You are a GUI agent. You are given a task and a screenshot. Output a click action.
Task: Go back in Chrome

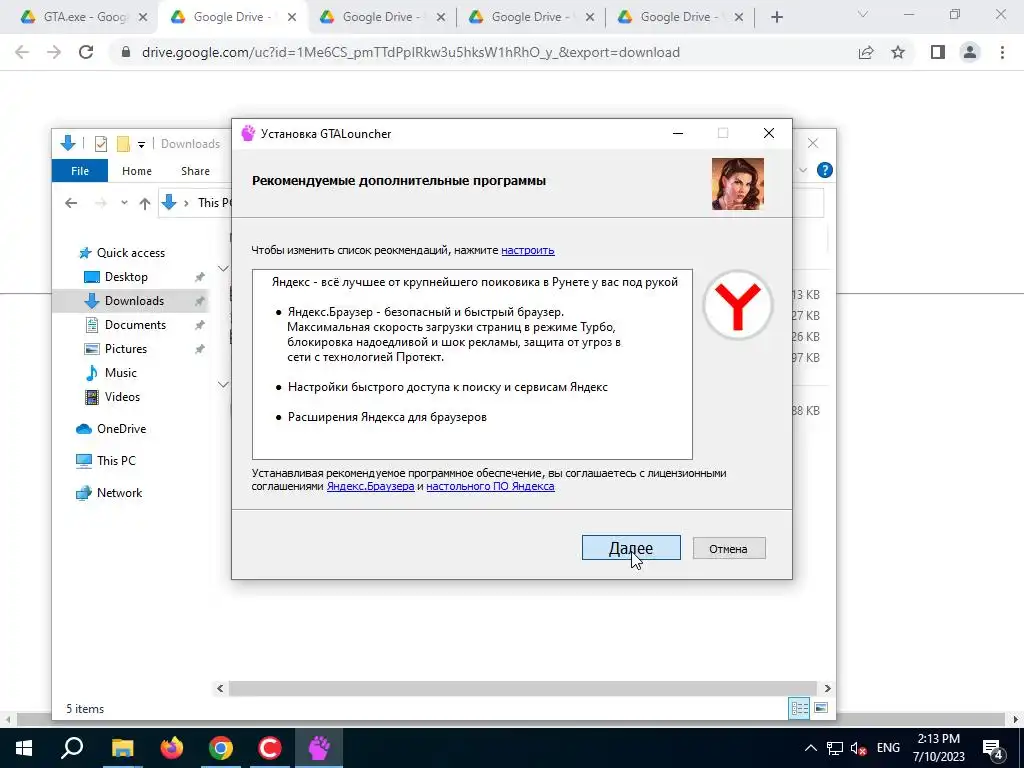coord(22,52)
